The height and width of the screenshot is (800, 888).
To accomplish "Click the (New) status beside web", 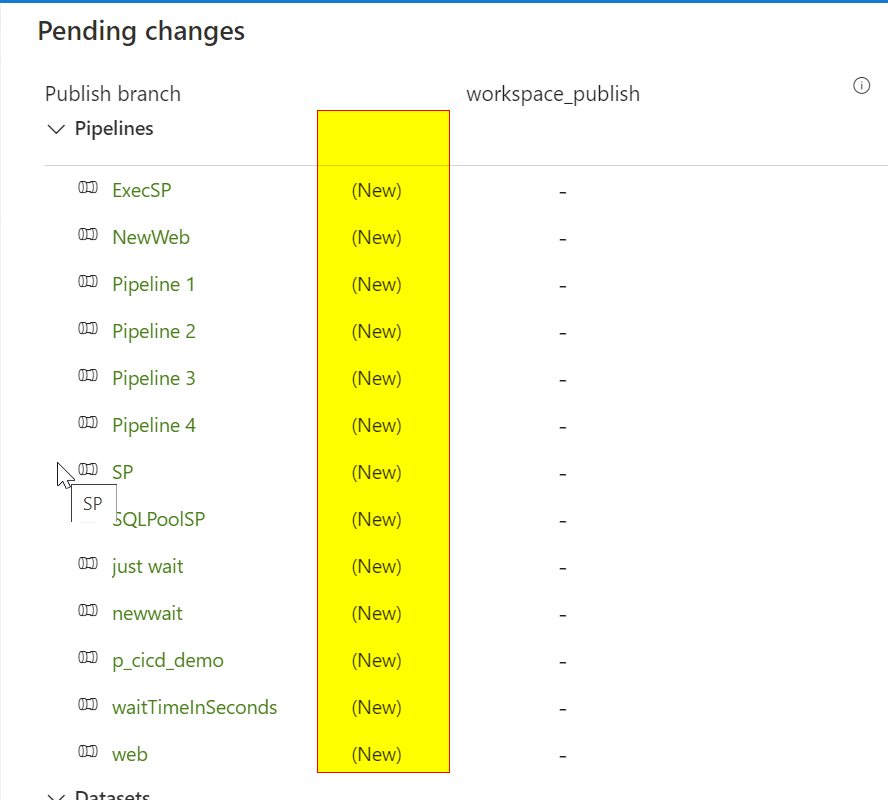I will pos(376,754).
